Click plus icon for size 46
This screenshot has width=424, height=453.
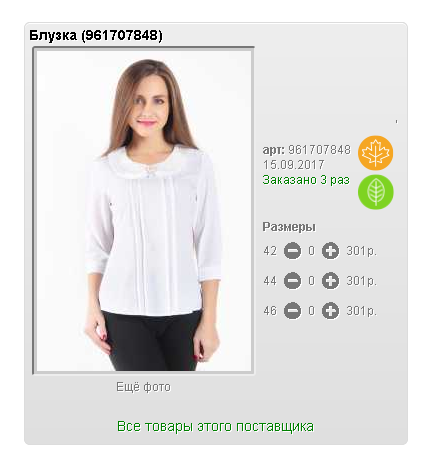(330, 311)
